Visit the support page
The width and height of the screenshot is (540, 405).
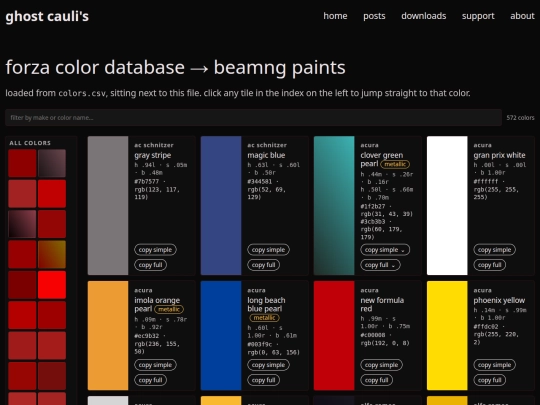478,16
